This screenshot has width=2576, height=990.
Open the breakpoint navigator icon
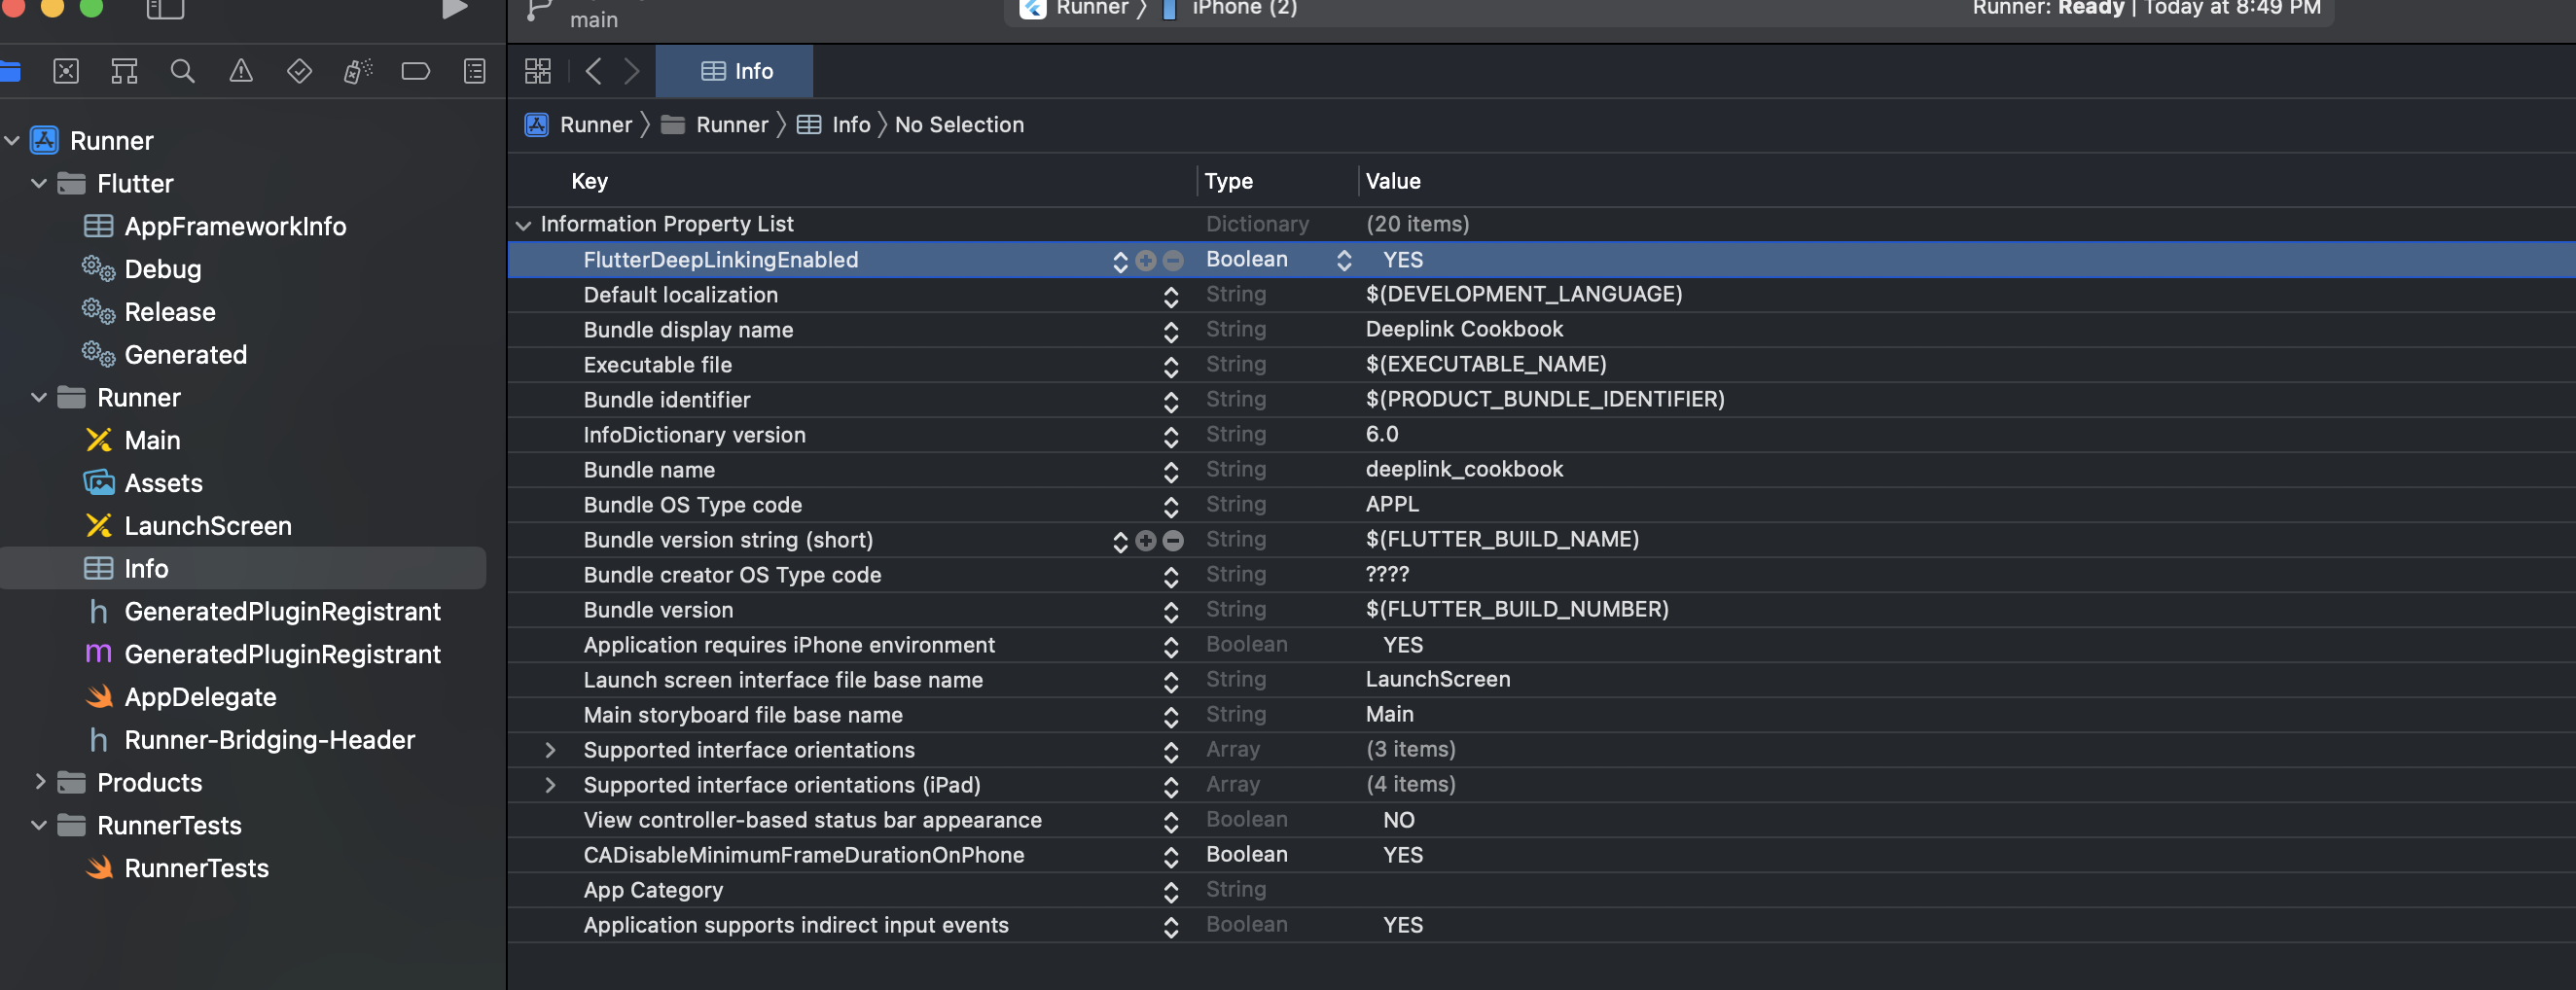coord(415,71)
